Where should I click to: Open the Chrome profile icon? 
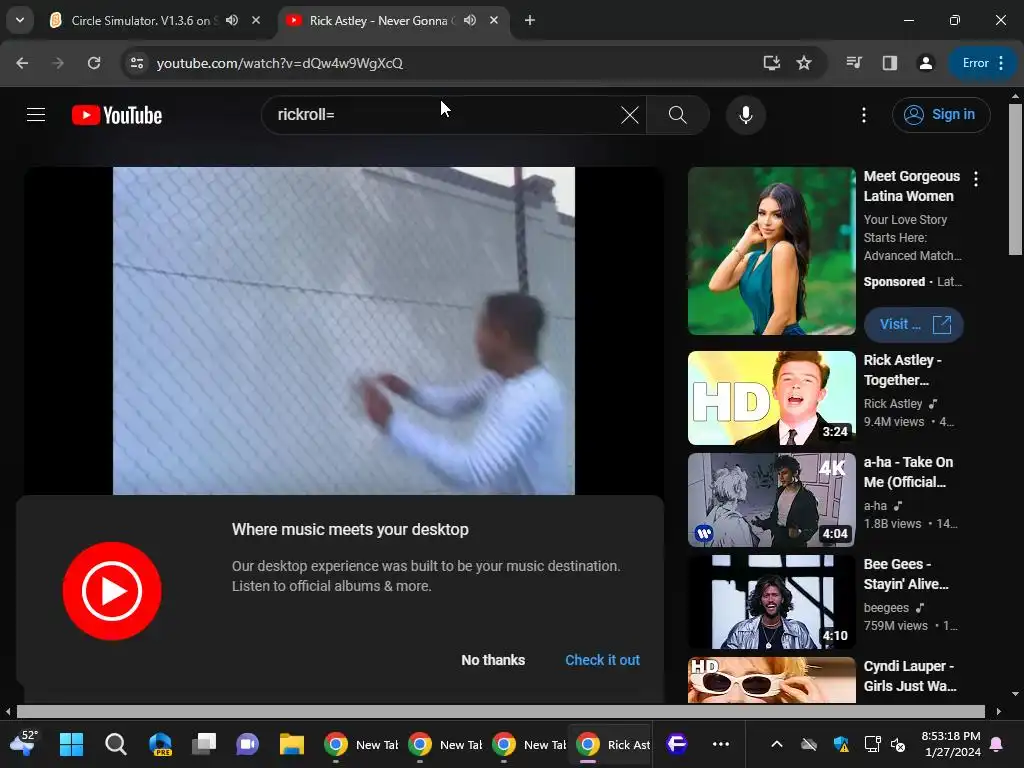925,63
